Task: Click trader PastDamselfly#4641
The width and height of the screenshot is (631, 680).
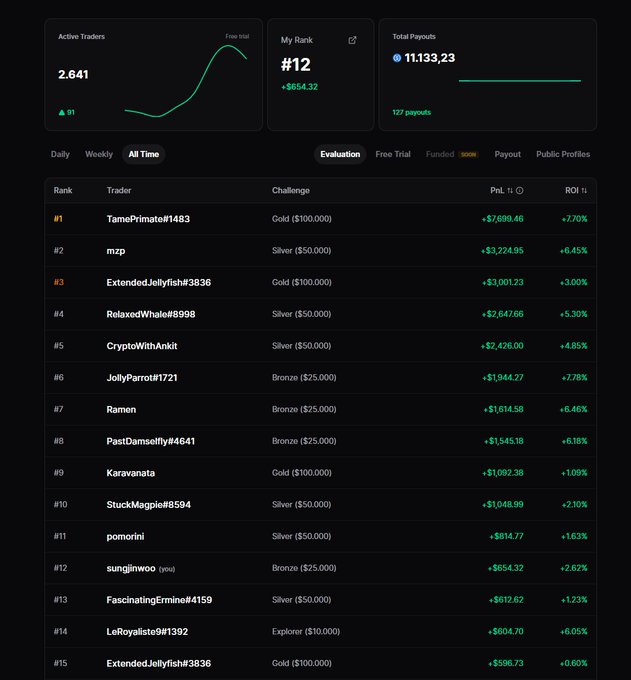Action: coord(150,441)
